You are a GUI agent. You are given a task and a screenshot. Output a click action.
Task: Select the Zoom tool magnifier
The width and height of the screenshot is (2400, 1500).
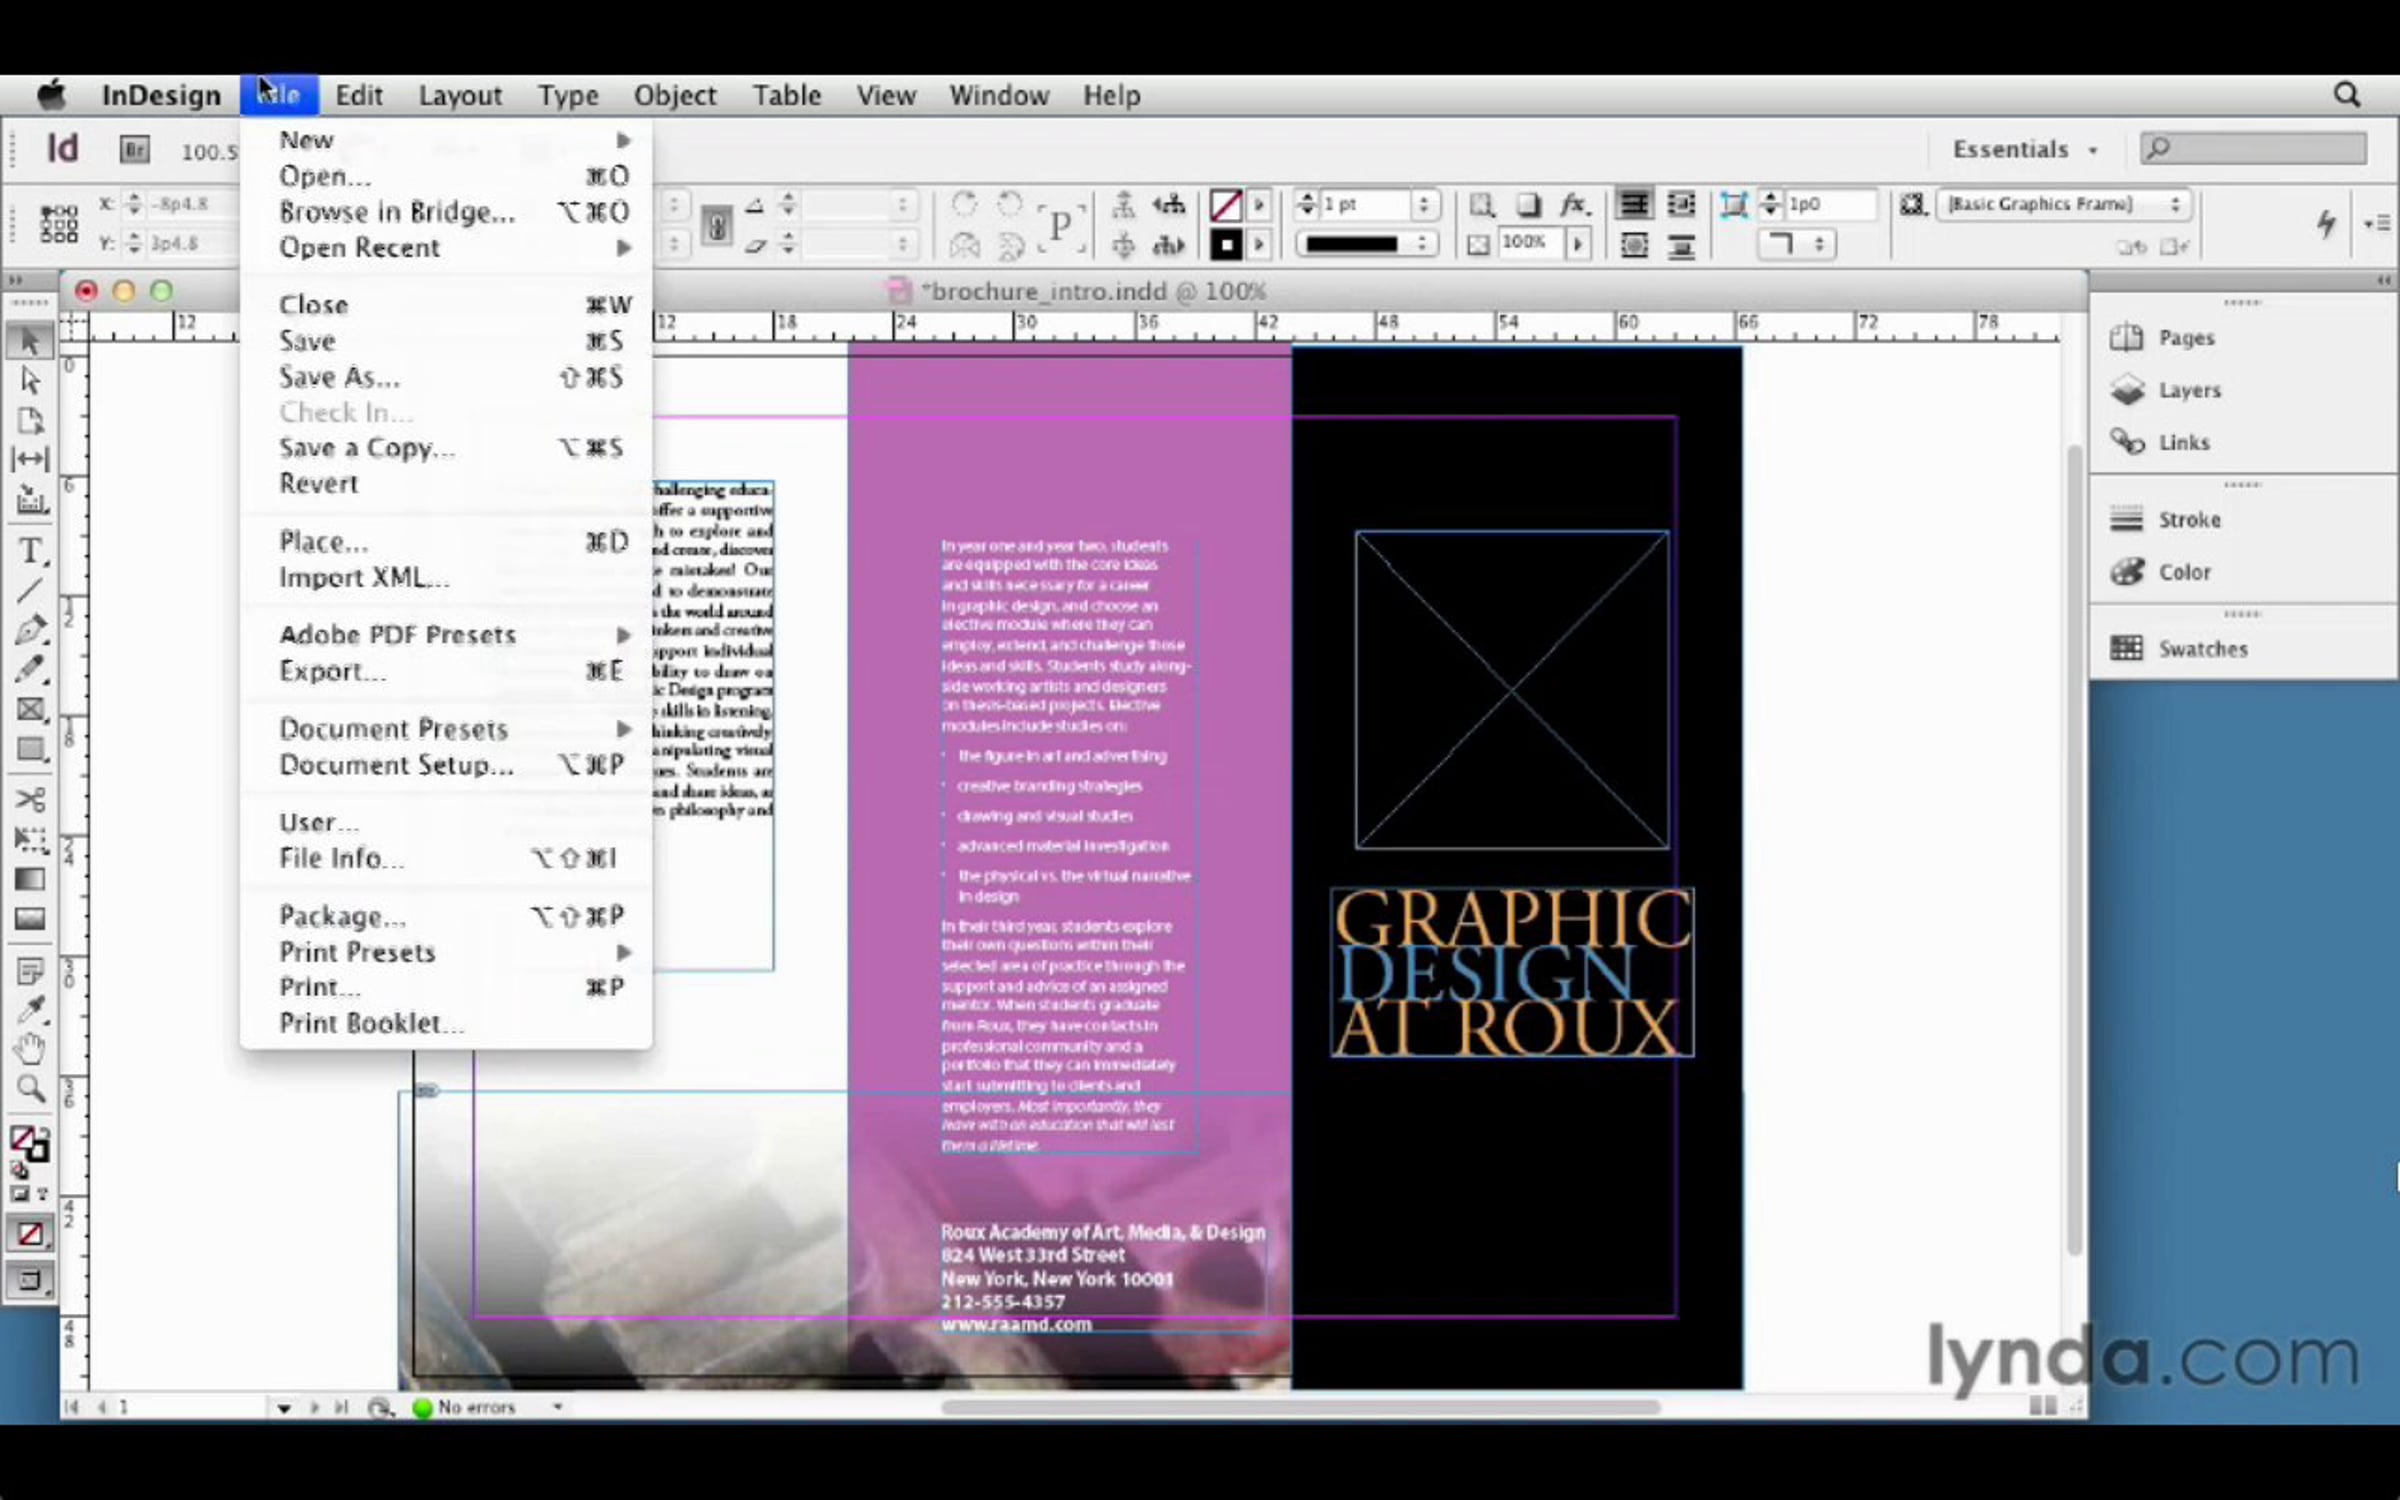point(30,1088)
